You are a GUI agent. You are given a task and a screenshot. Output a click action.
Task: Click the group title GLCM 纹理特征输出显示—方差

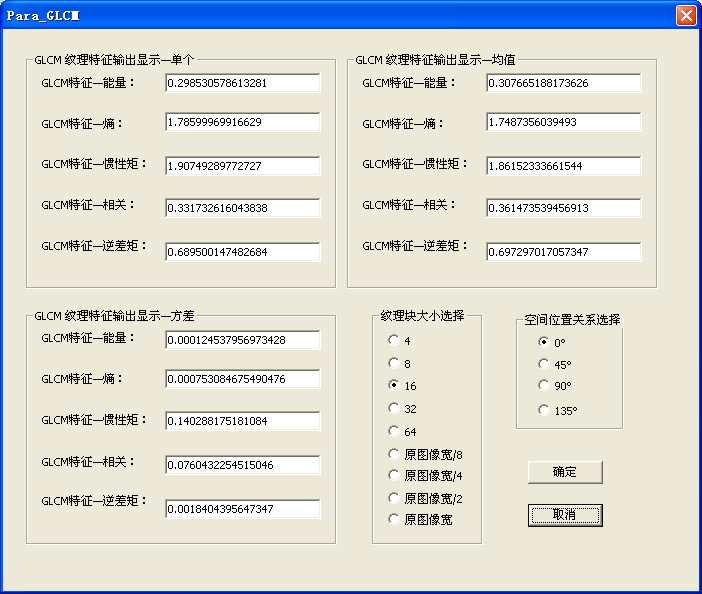tap(114, 316)
